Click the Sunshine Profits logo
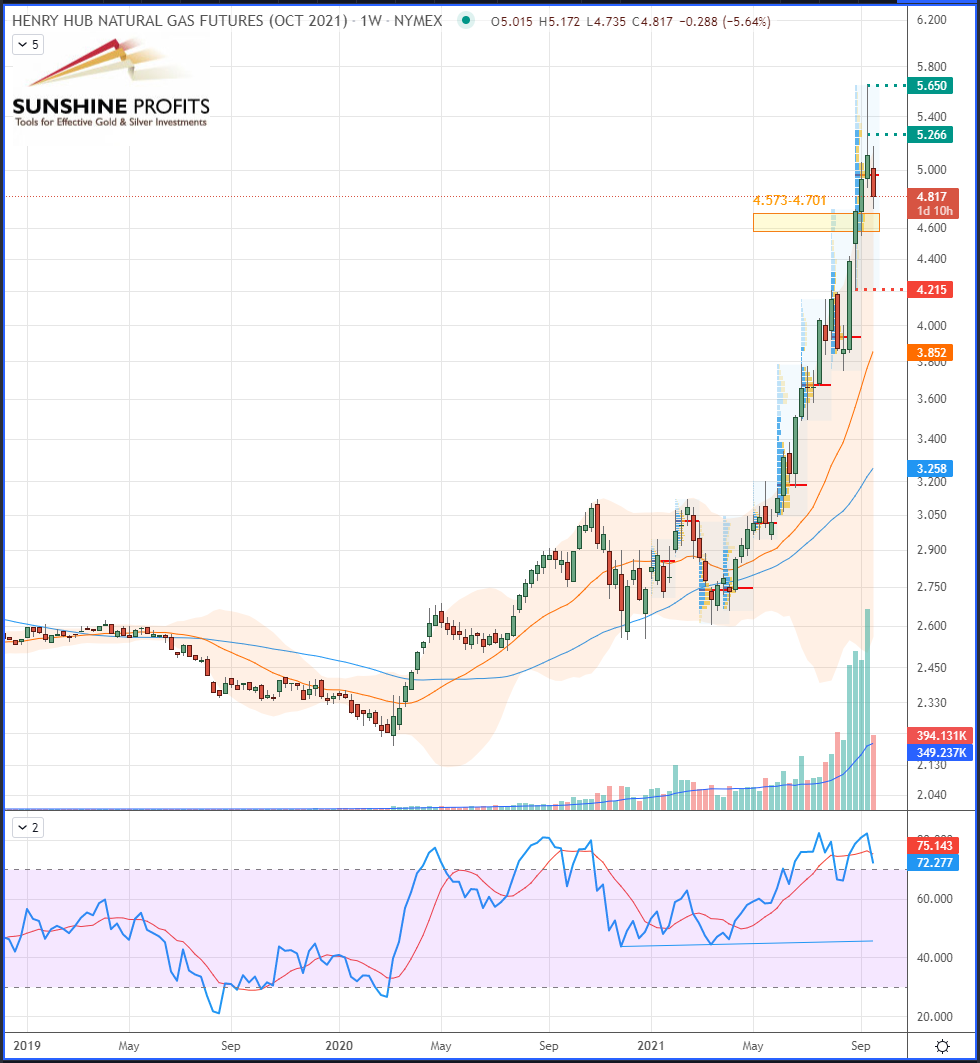980x1063 pixels. coord(111,85)
